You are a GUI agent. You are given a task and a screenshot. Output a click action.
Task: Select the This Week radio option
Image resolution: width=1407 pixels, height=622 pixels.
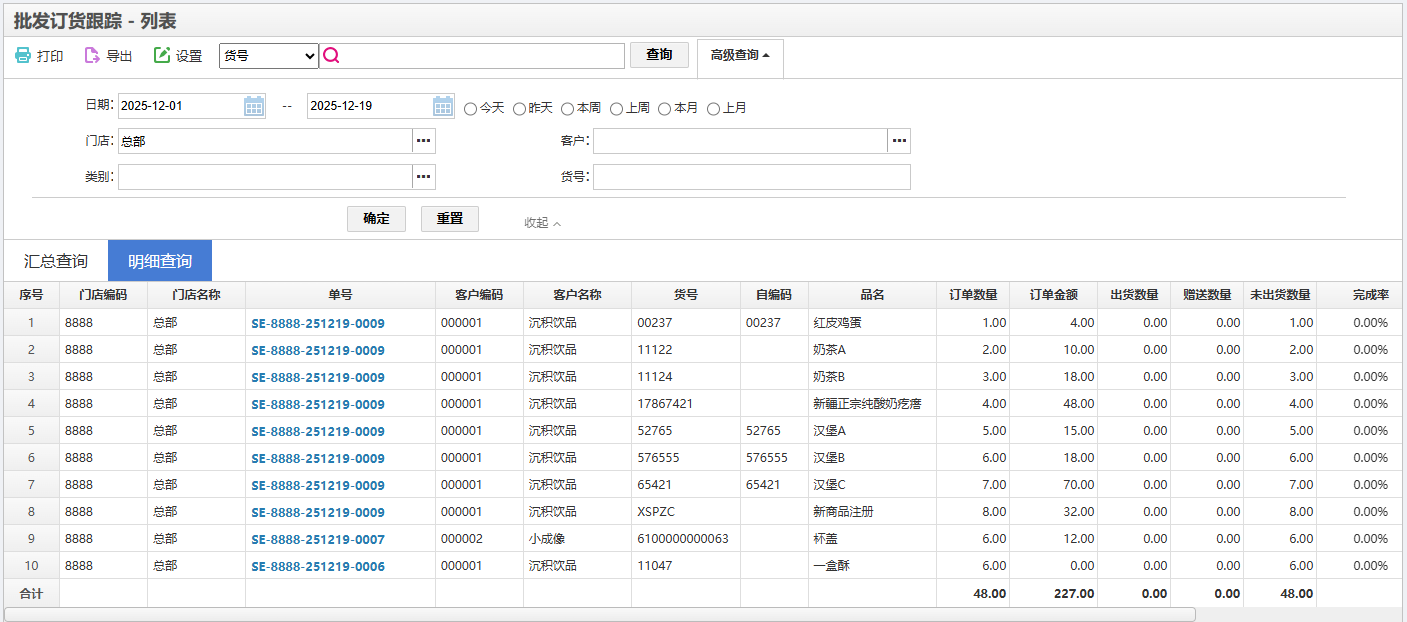coord(568,108)
